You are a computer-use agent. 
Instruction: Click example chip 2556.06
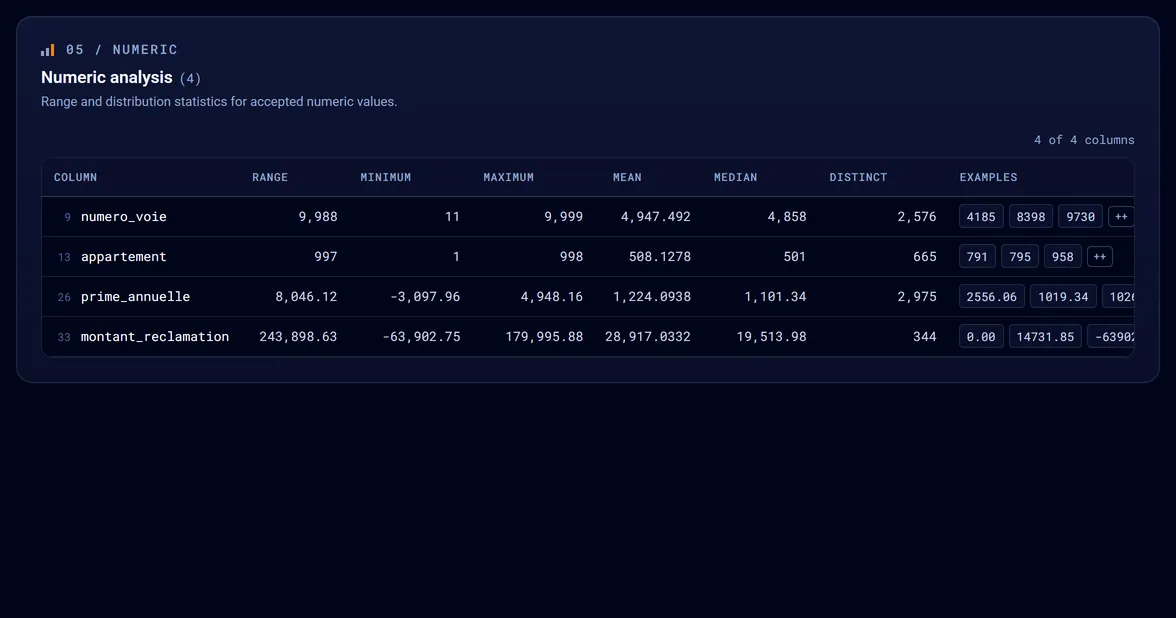coord(992,297)
